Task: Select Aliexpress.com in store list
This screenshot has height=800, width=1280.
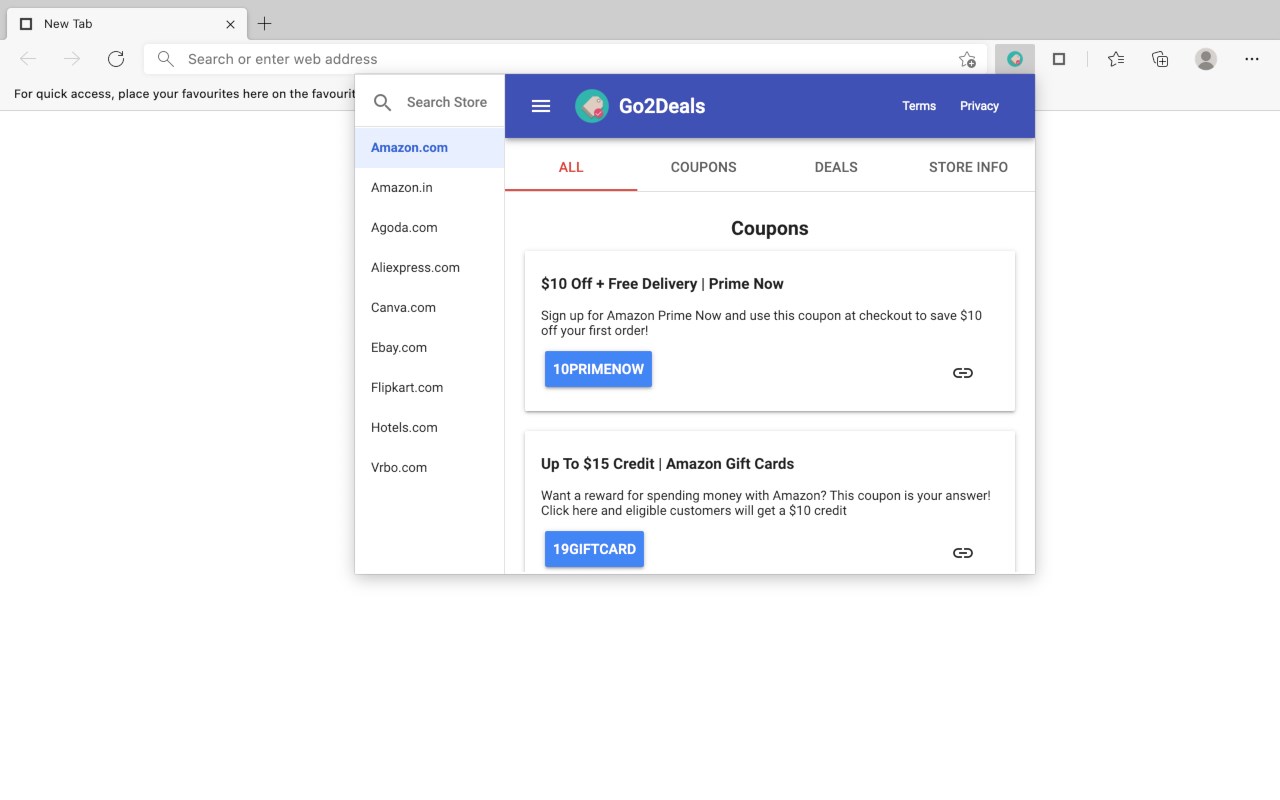Action: coord(430,267)
